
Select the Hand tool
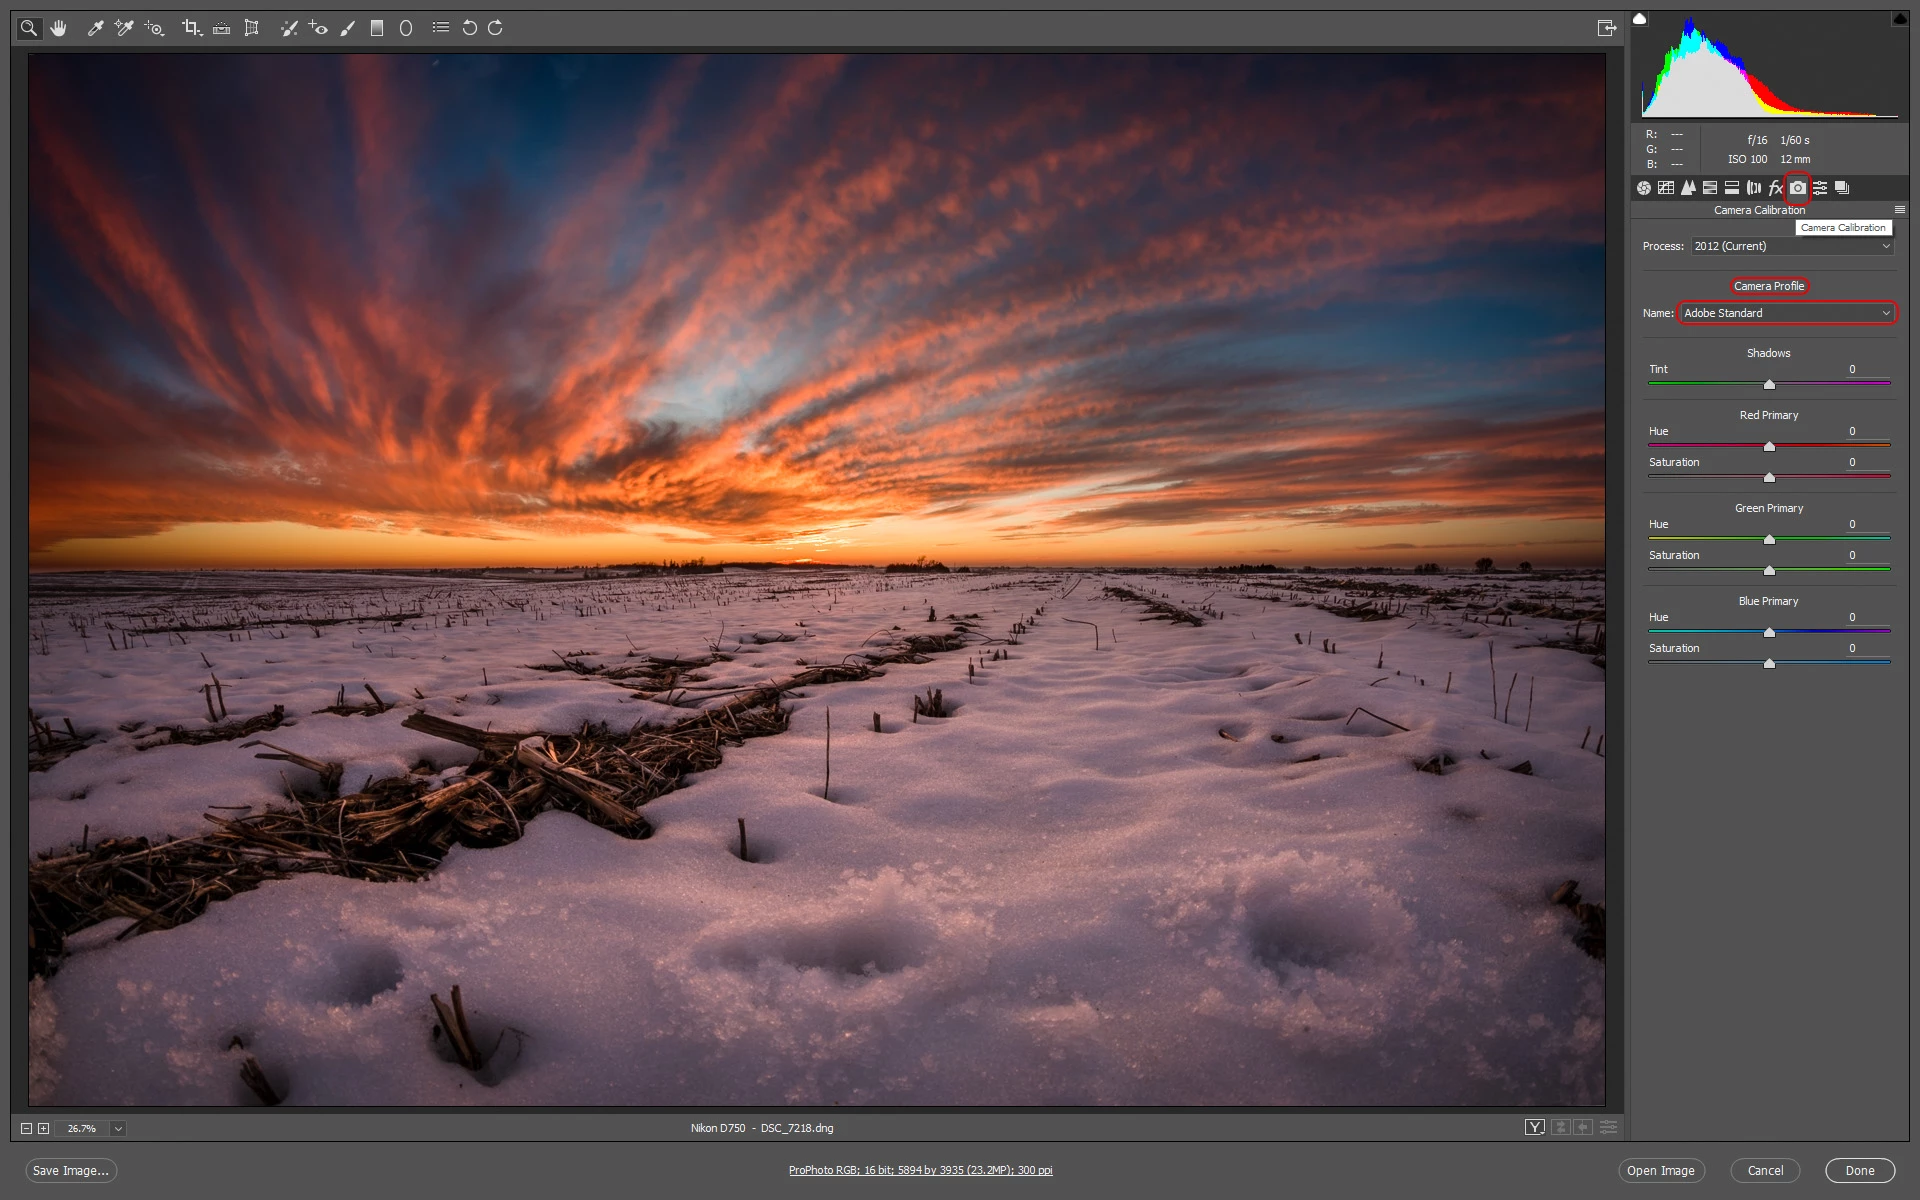coord(59,28)
